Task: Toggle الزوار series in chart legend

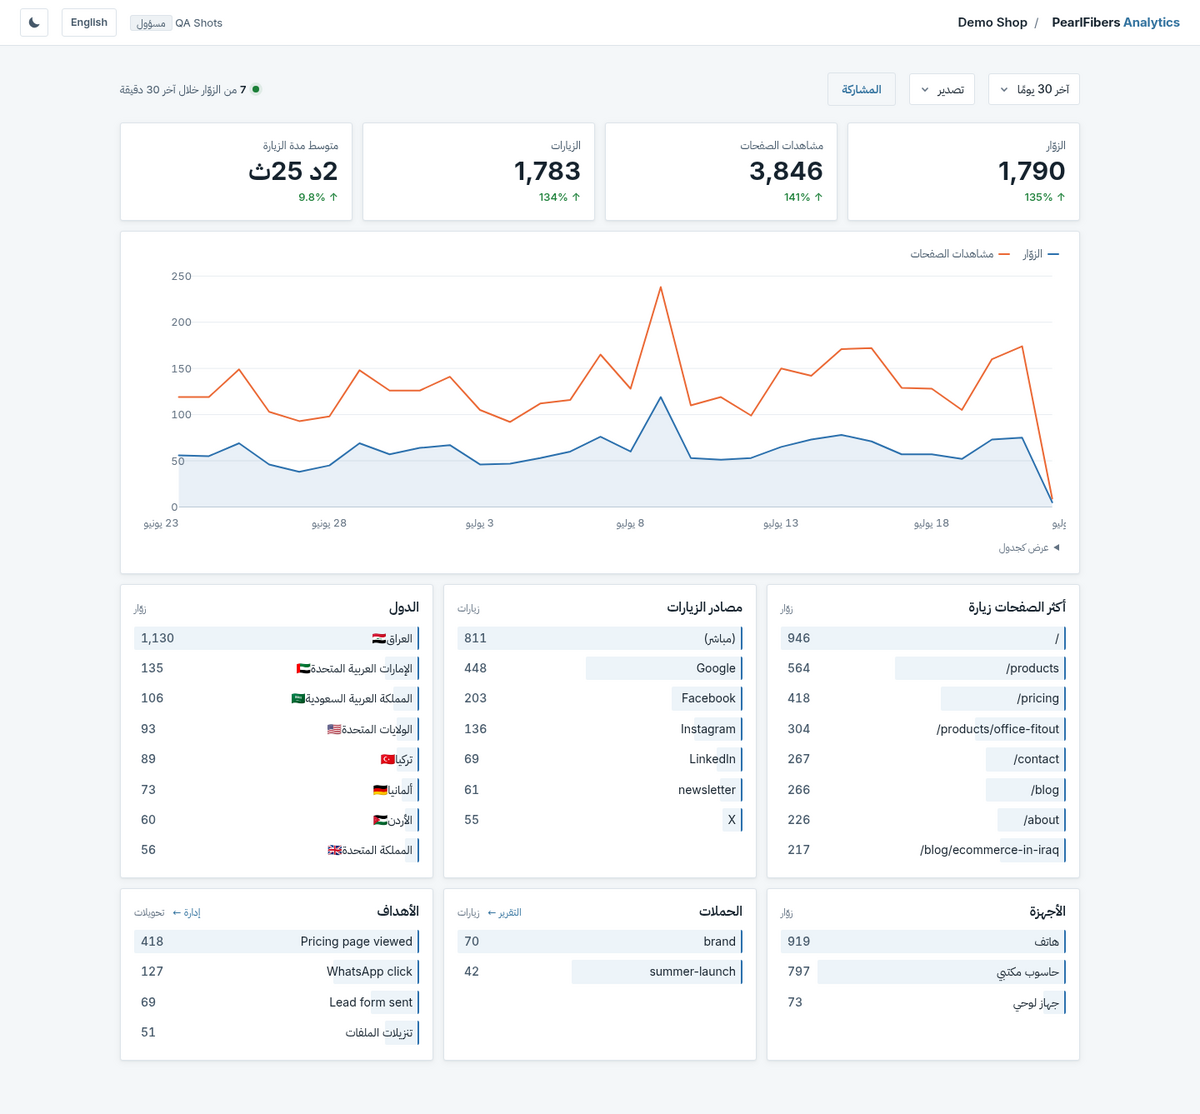Action: point(1041,254)
